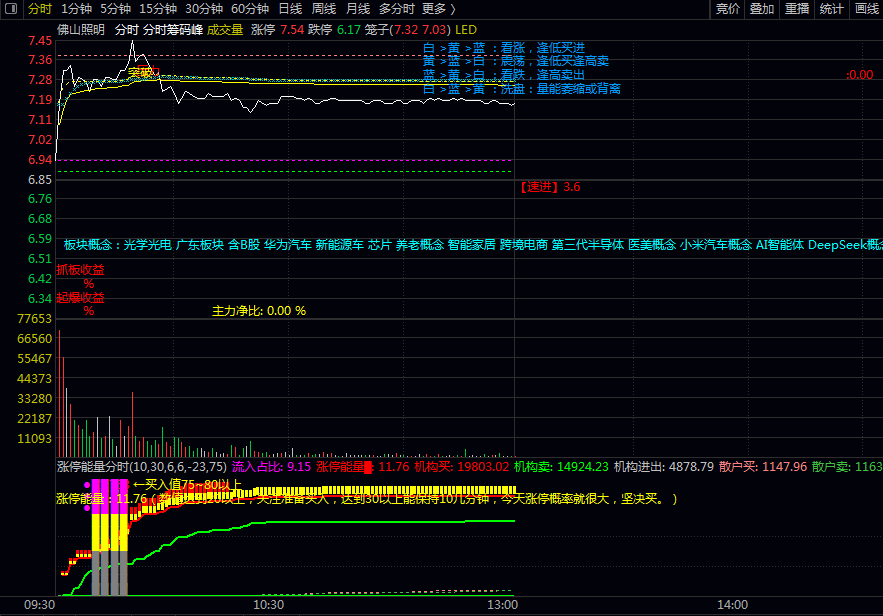Click the 涨停能量分时 indicator name
This screenshot has height=616, width=883.
point(93,466)
